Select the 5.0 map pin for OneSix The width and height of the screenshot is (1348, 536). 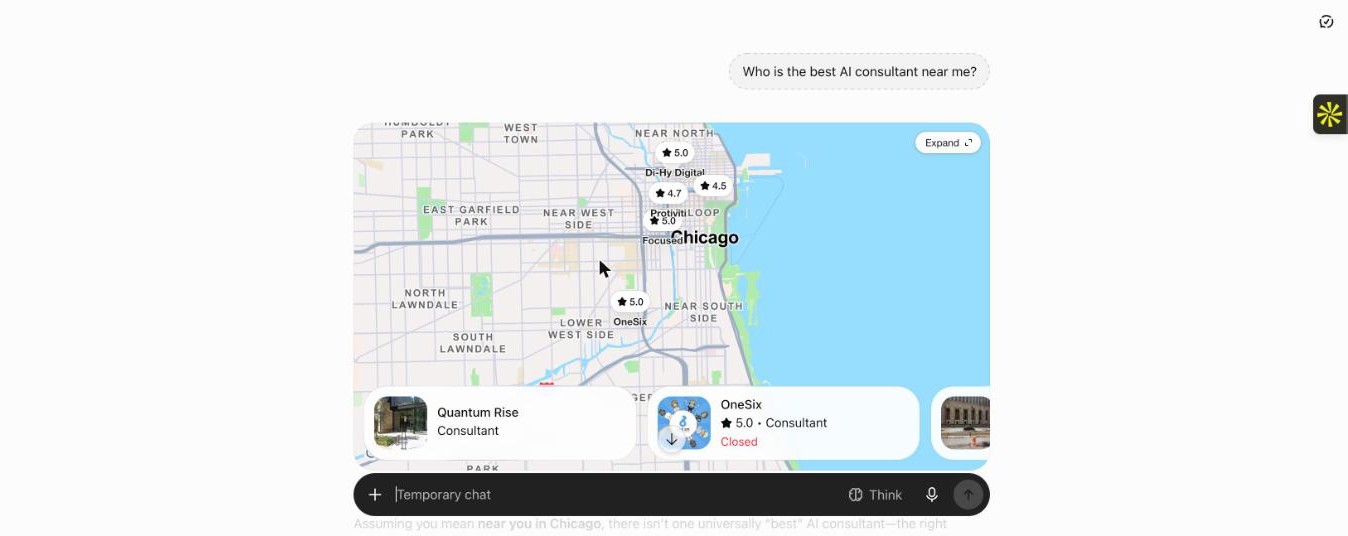pyautogui.click(x=630, y=301)
